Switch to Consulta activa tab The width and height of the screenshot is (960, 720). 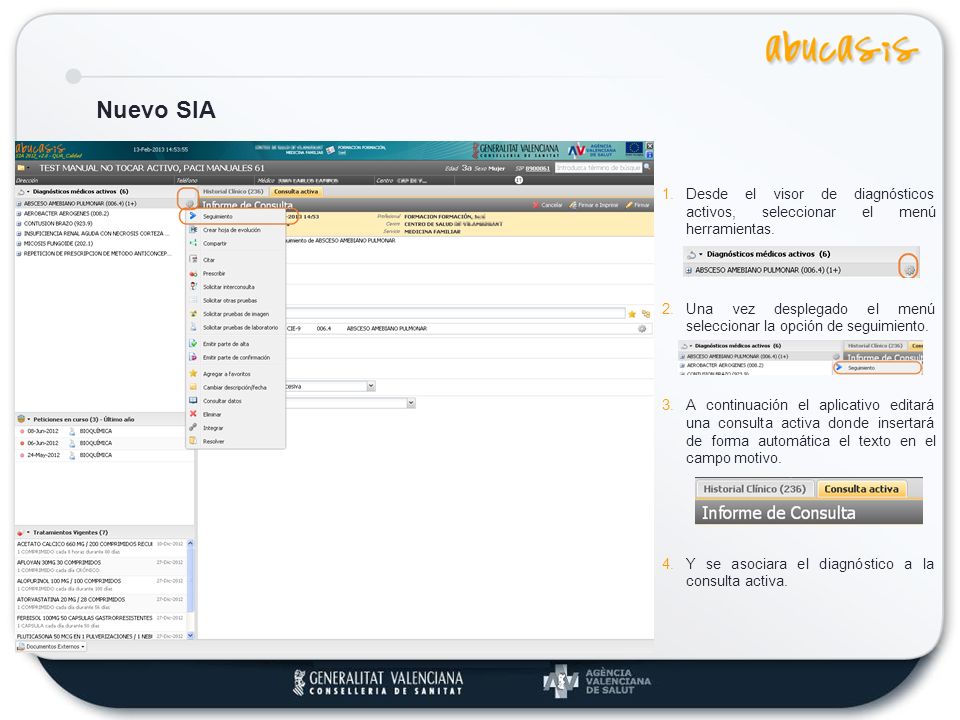tap(296, 192)
